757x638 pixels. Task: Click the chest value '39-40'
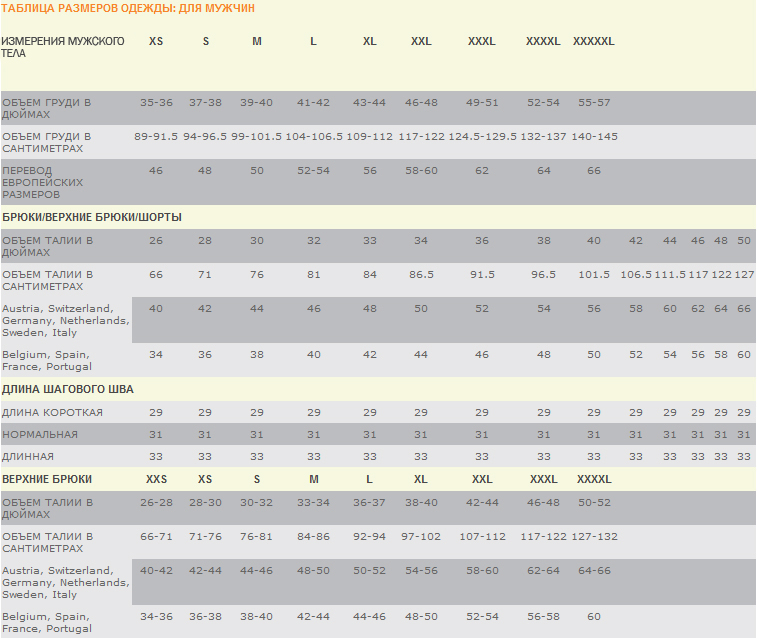tap(256, 103)
